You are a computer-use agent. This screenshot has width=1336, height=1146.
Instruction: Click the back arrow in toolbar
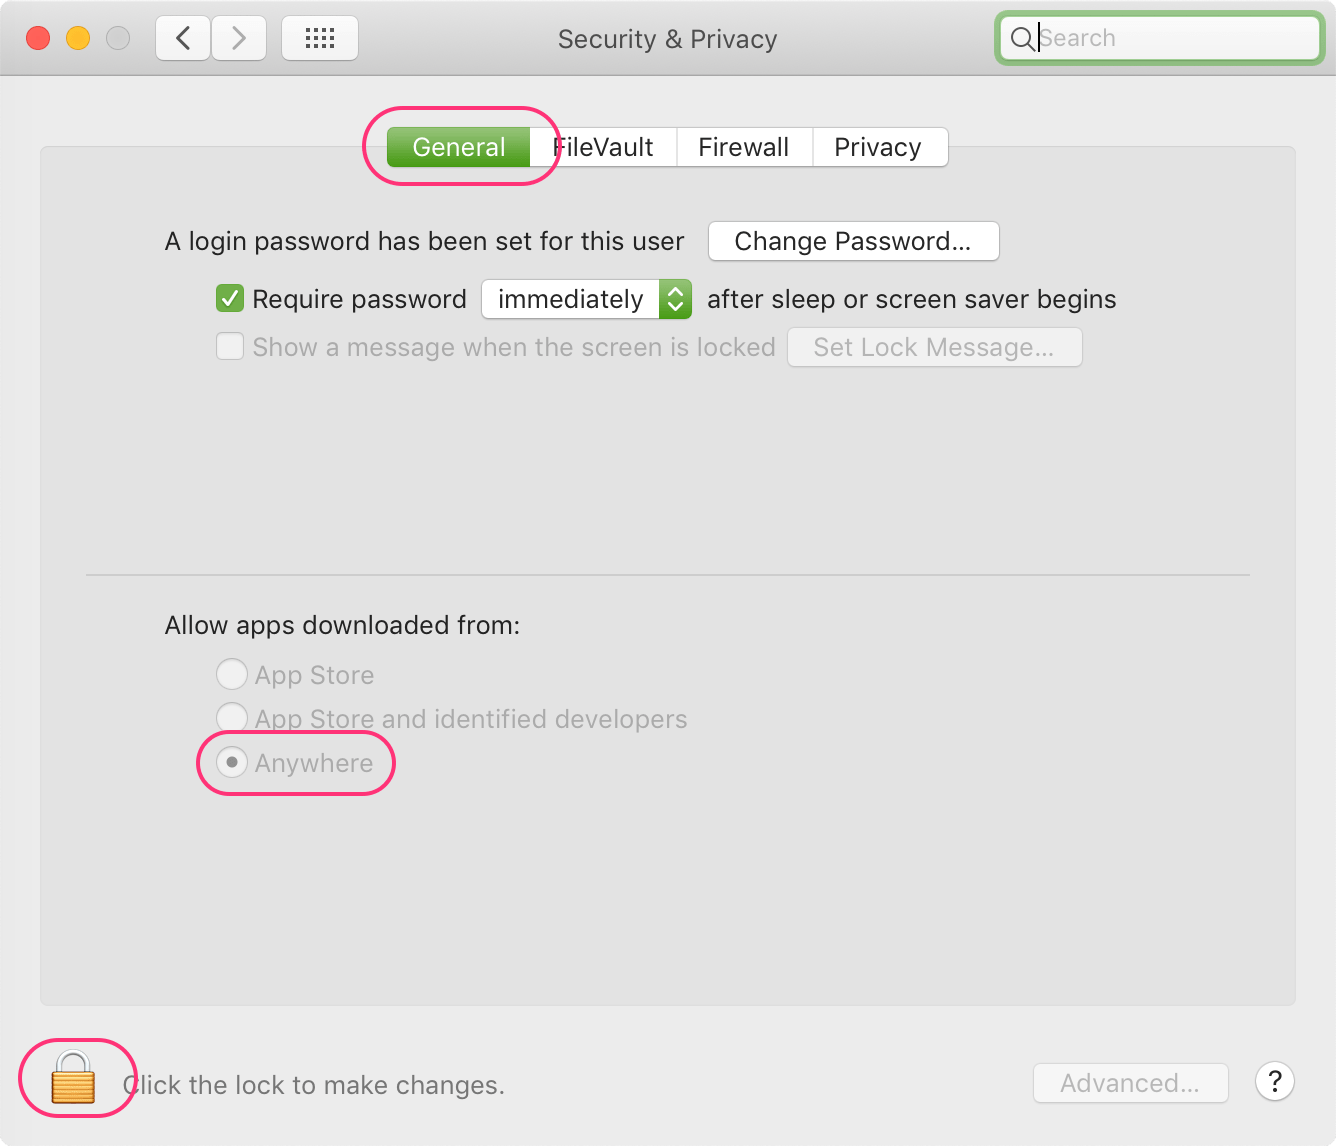click(183, 38)
